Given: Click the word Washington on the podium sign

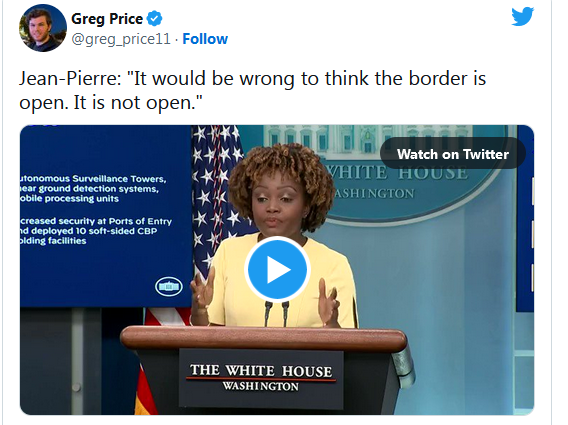Looking at the screenshot, I should click(x=260, y=386).
